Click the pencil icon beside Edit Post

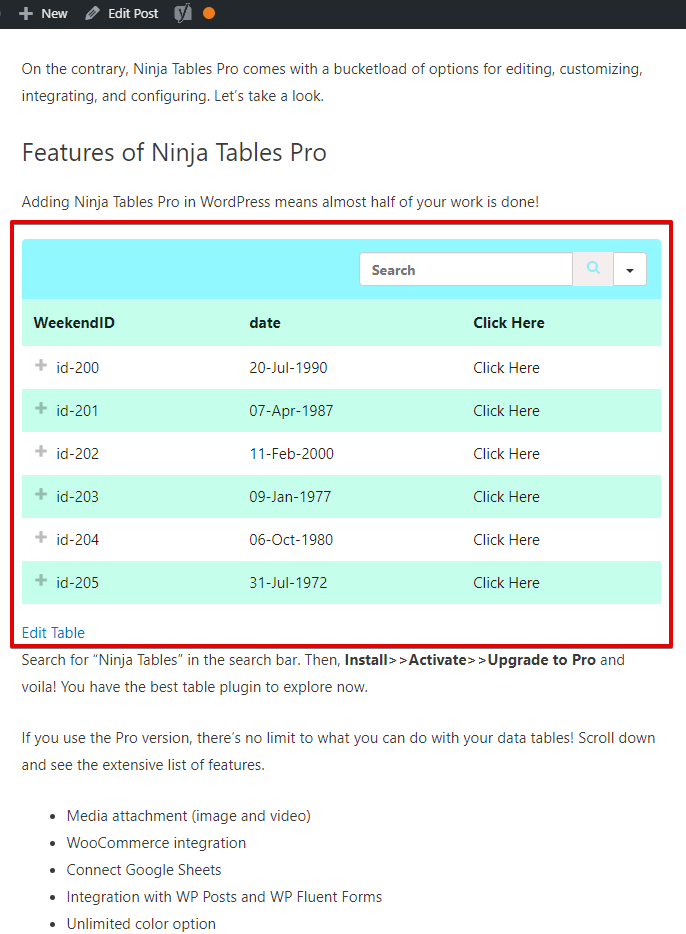[92, 13]
